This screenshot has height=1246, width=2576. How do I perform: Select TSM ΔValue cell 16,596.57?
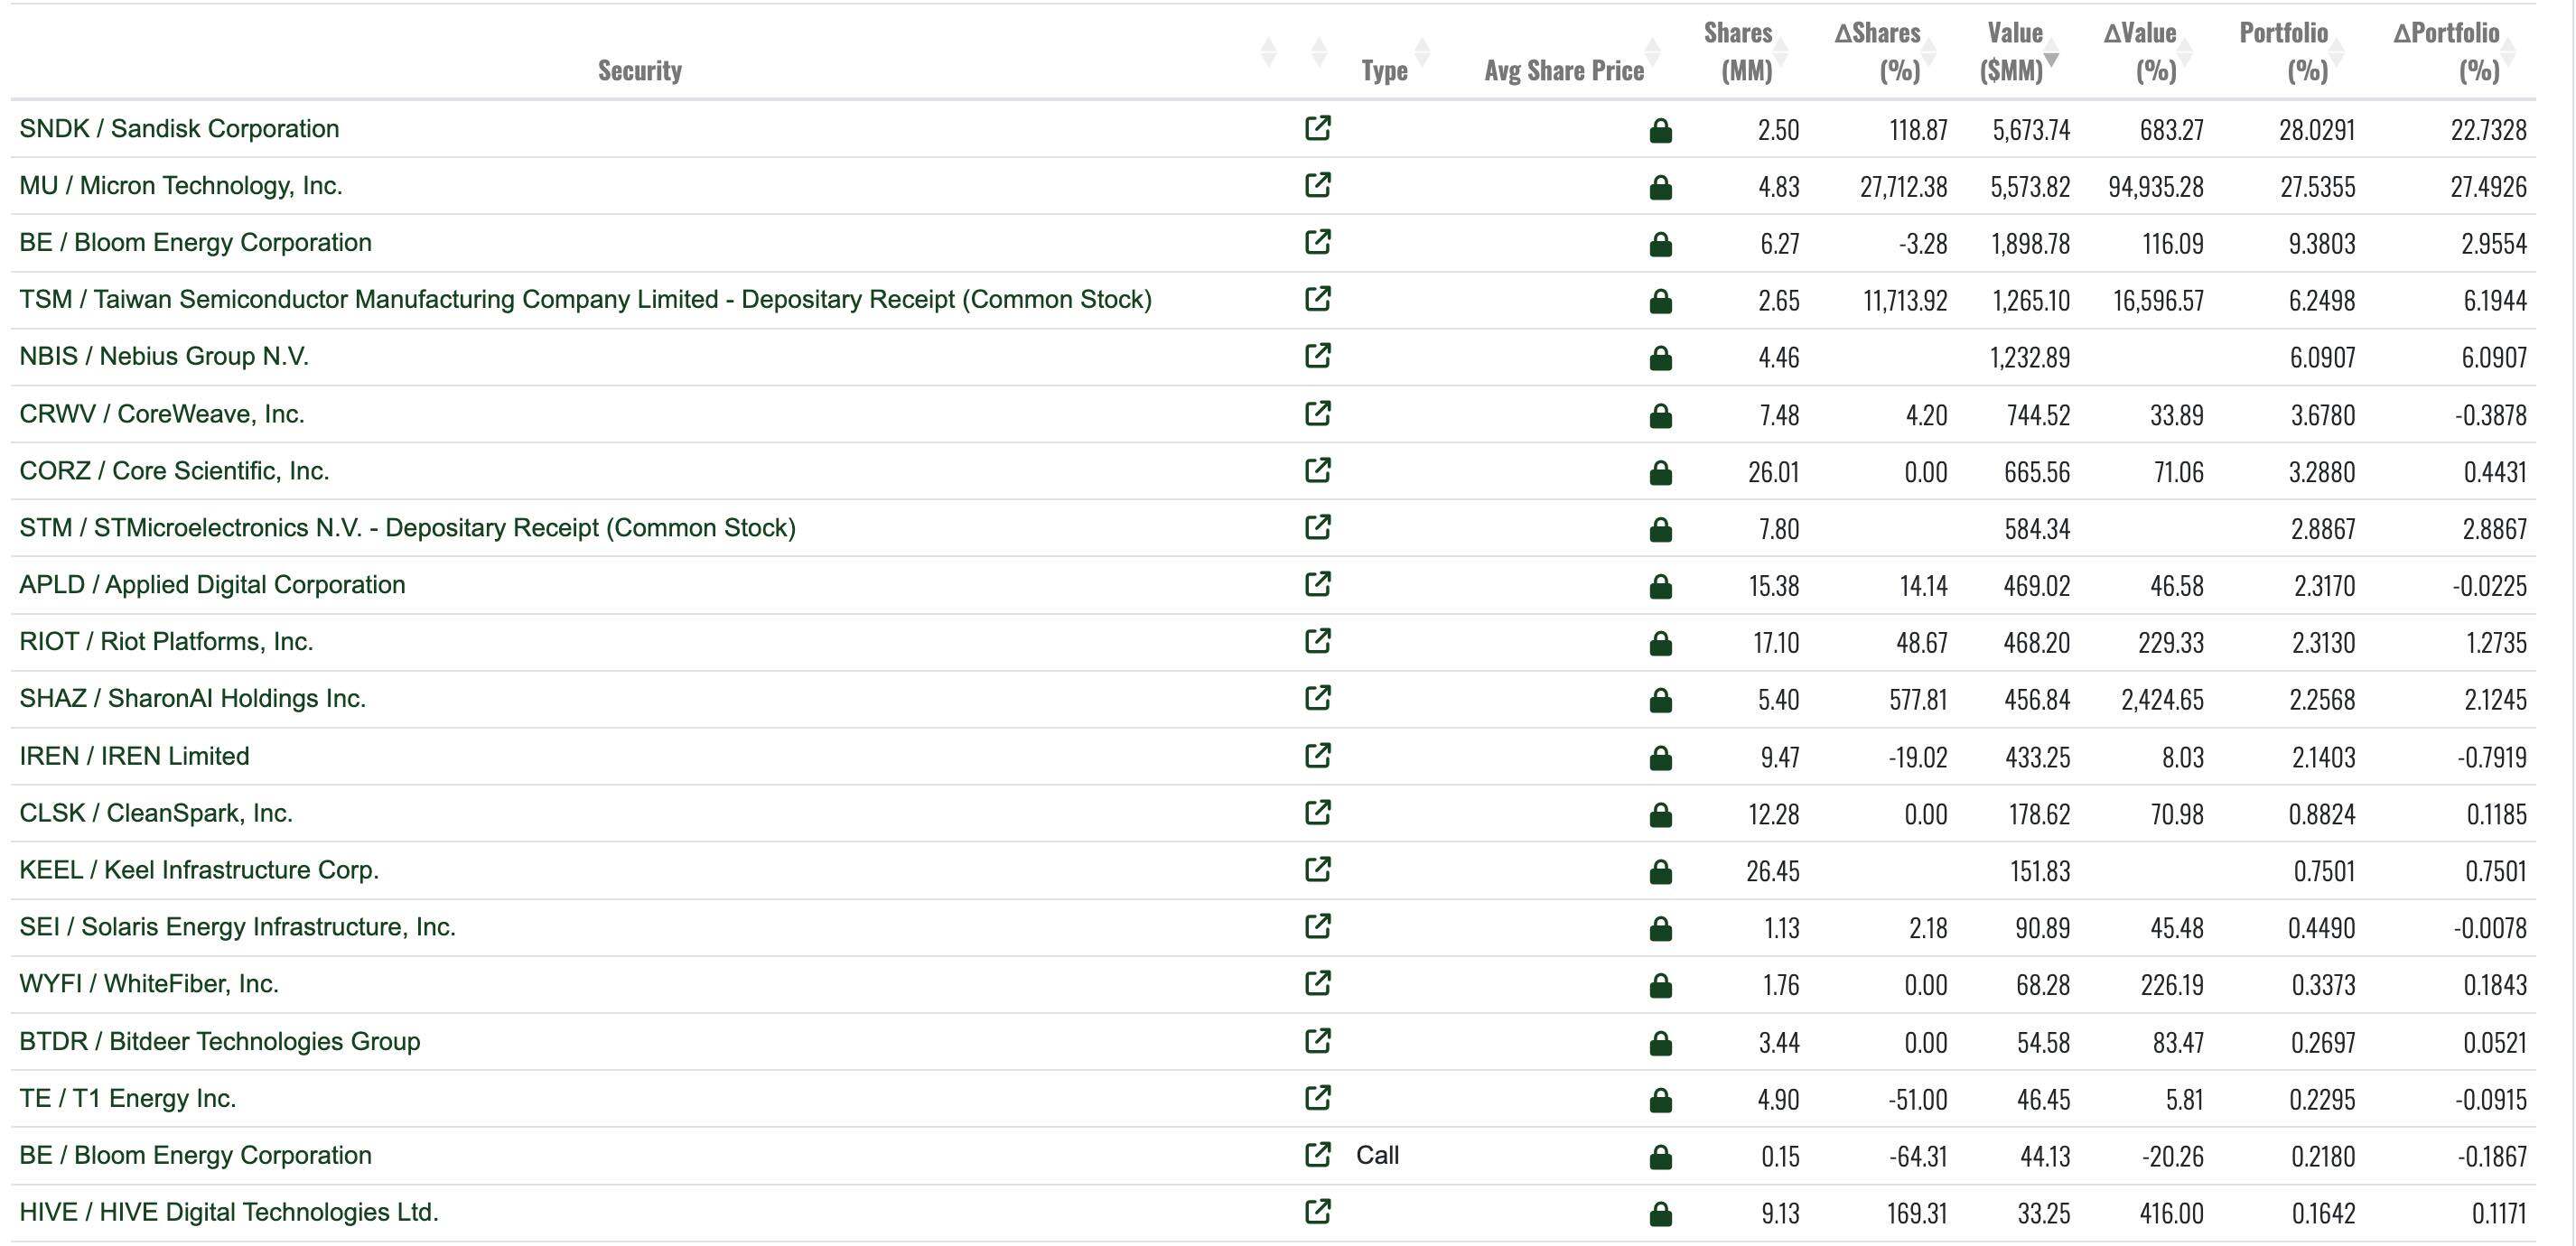pyautogui.click(x=2158, y=301)
